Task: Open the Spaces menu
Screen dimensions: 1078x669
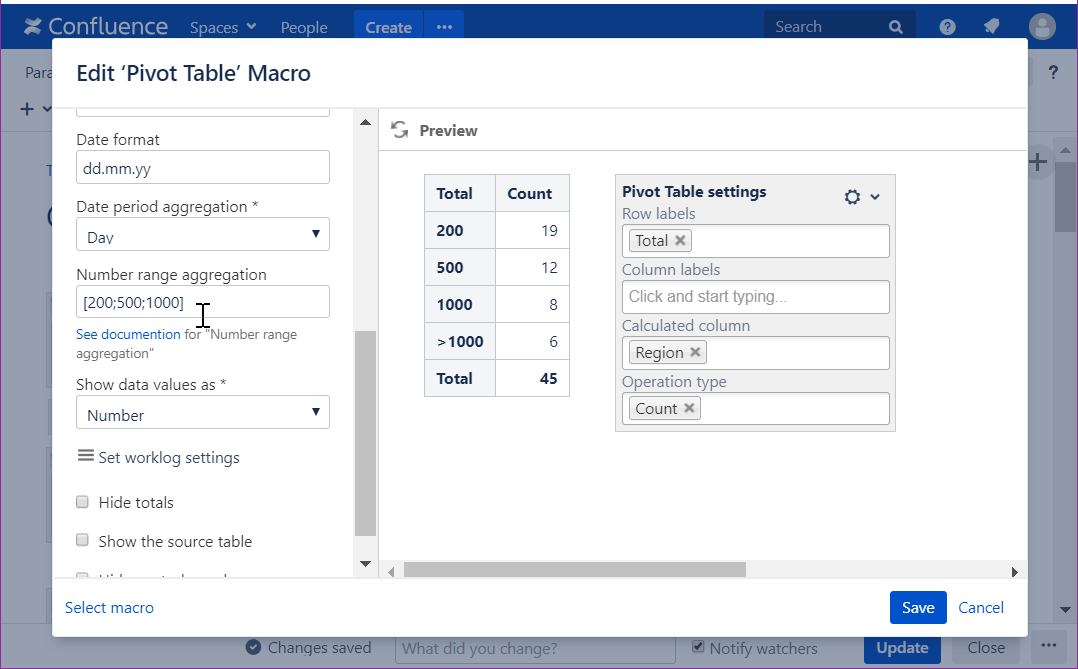Action: [223, 27]
